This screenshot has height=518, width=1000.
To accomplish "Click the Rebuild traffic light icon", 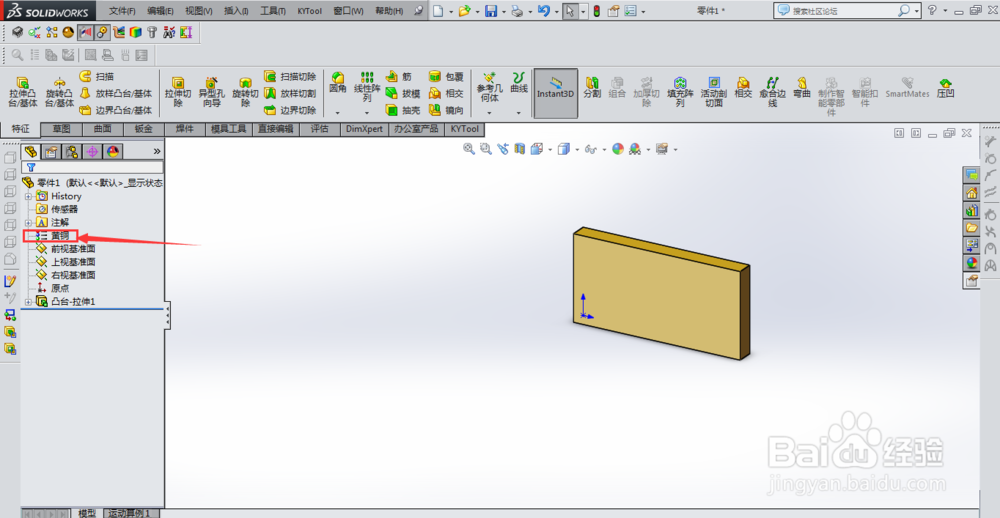I will click(596, 11).
